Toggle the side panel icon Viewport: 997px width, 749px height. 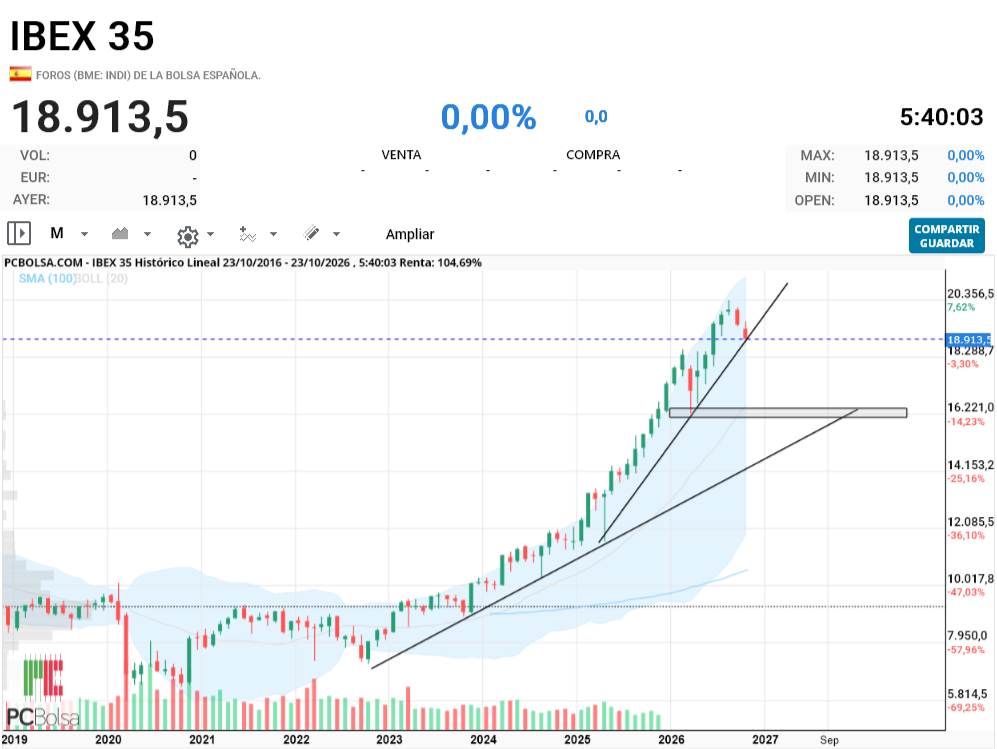[x=19, y=233]
